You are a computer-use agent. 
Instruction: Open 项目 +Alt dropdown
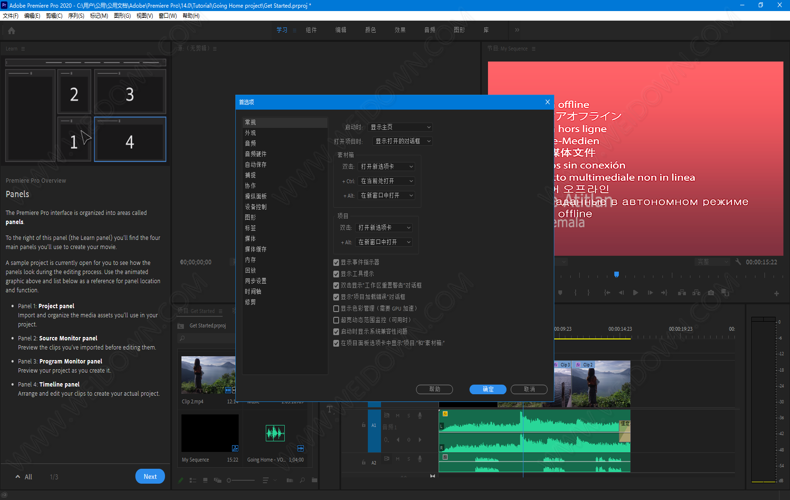(x=384, y=242)
